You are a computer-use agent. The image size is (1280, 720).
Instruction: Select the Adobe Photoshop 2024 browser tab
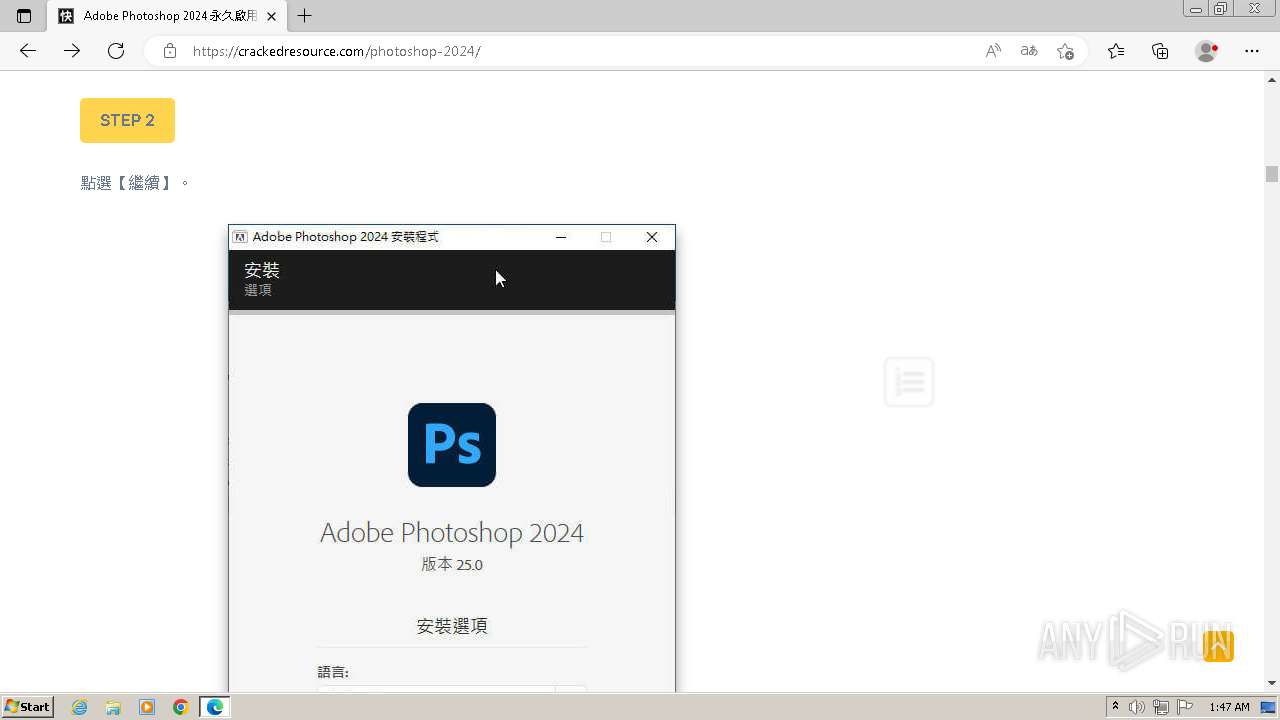point(166,16)
